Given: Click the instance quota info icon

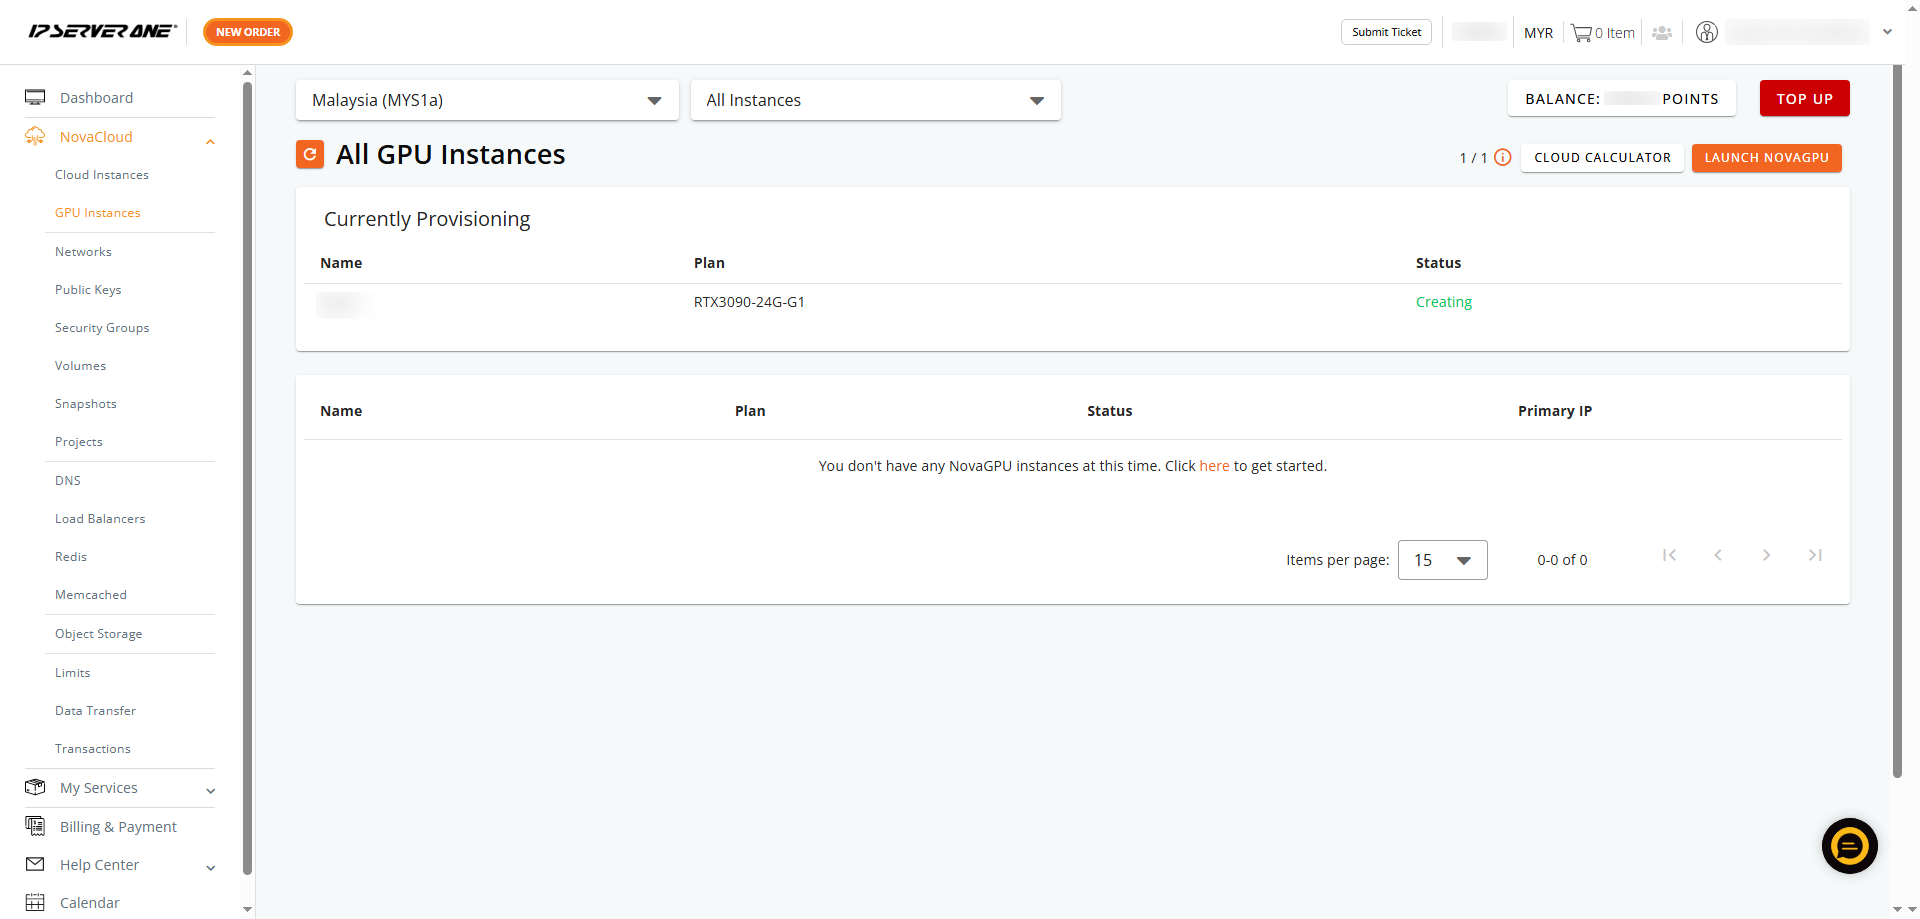Looking at the screenshot, I should (x=1503, y=157).
